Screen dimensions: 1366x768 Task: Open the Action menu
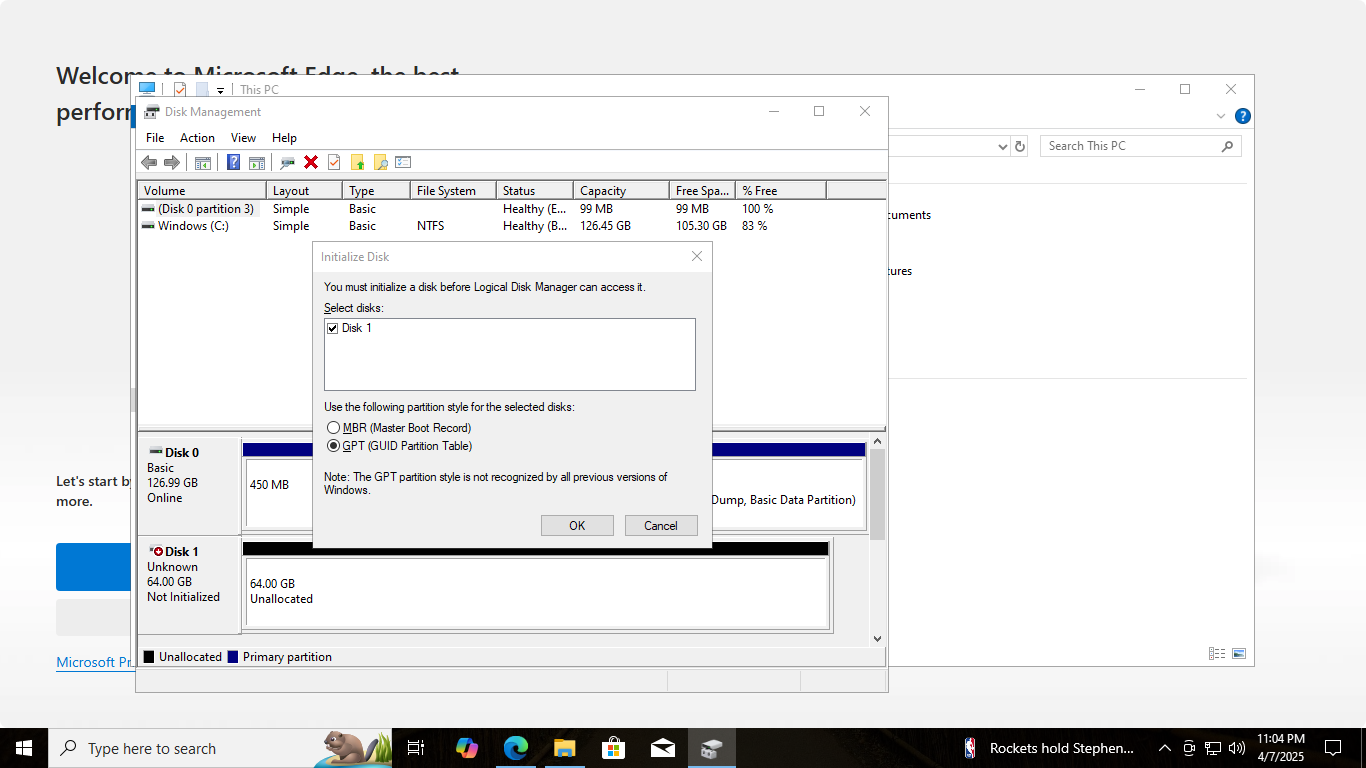click(197, 138)
